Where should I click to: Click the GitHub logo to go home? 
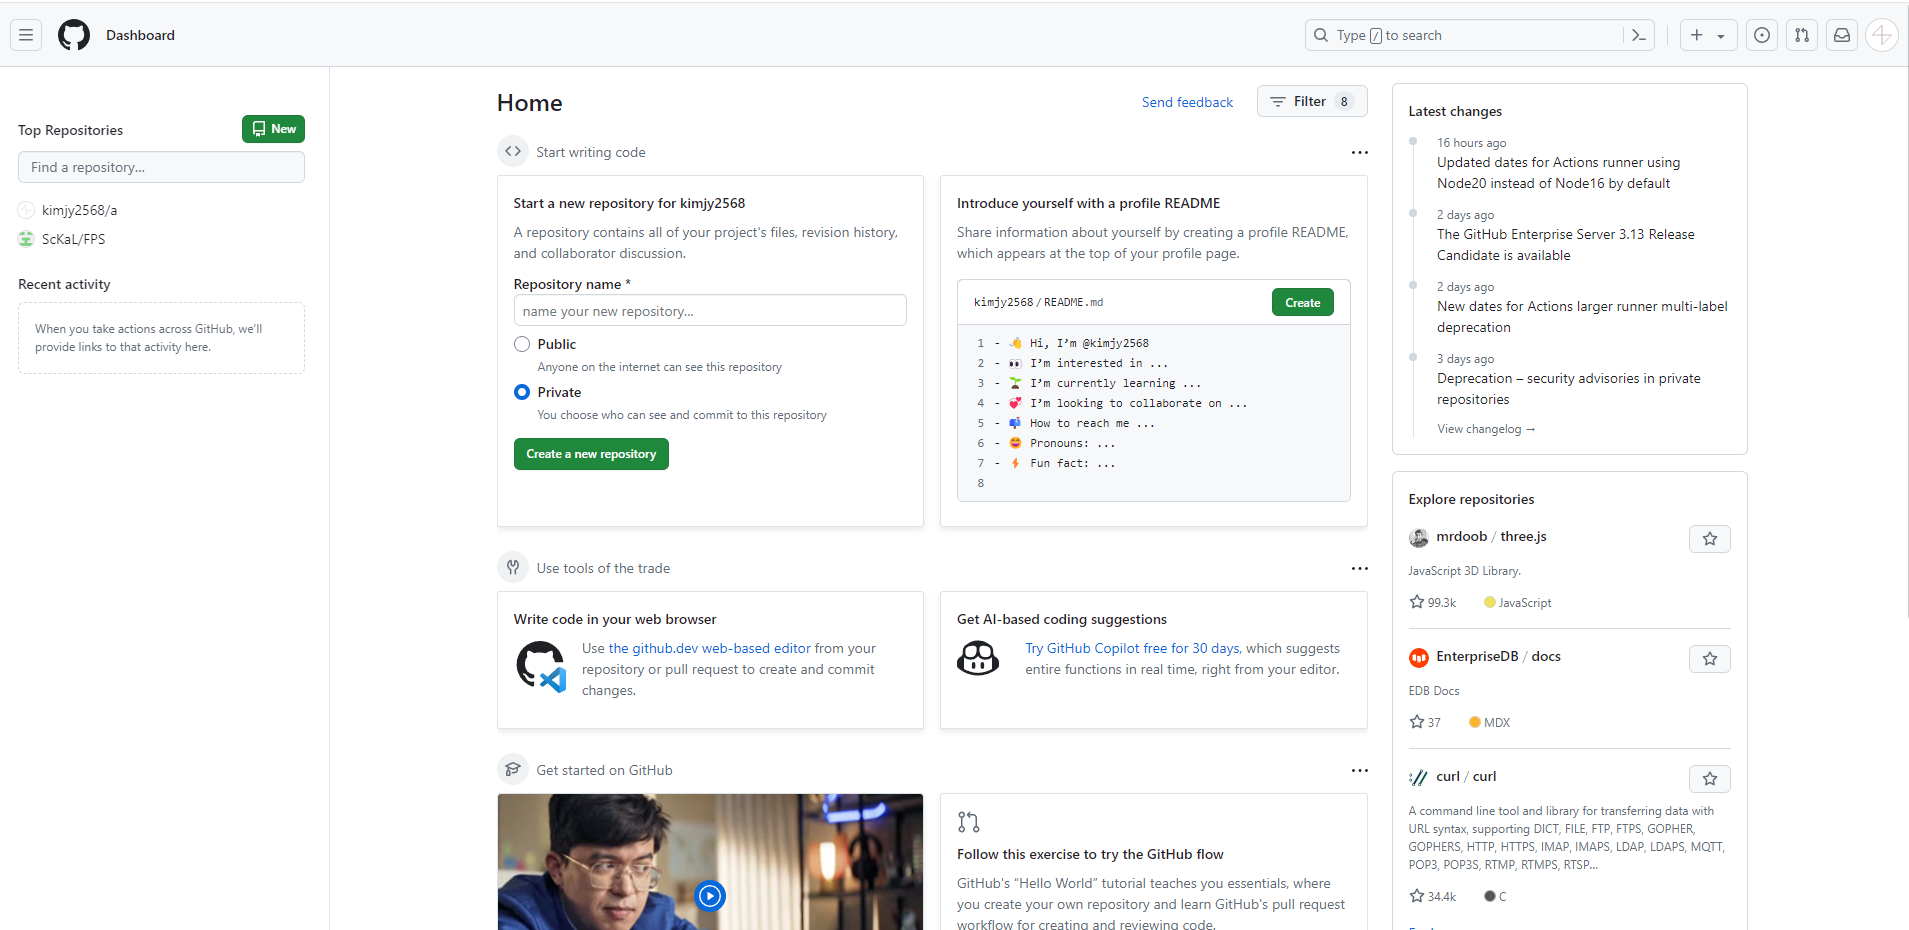[x=73, y=35]
